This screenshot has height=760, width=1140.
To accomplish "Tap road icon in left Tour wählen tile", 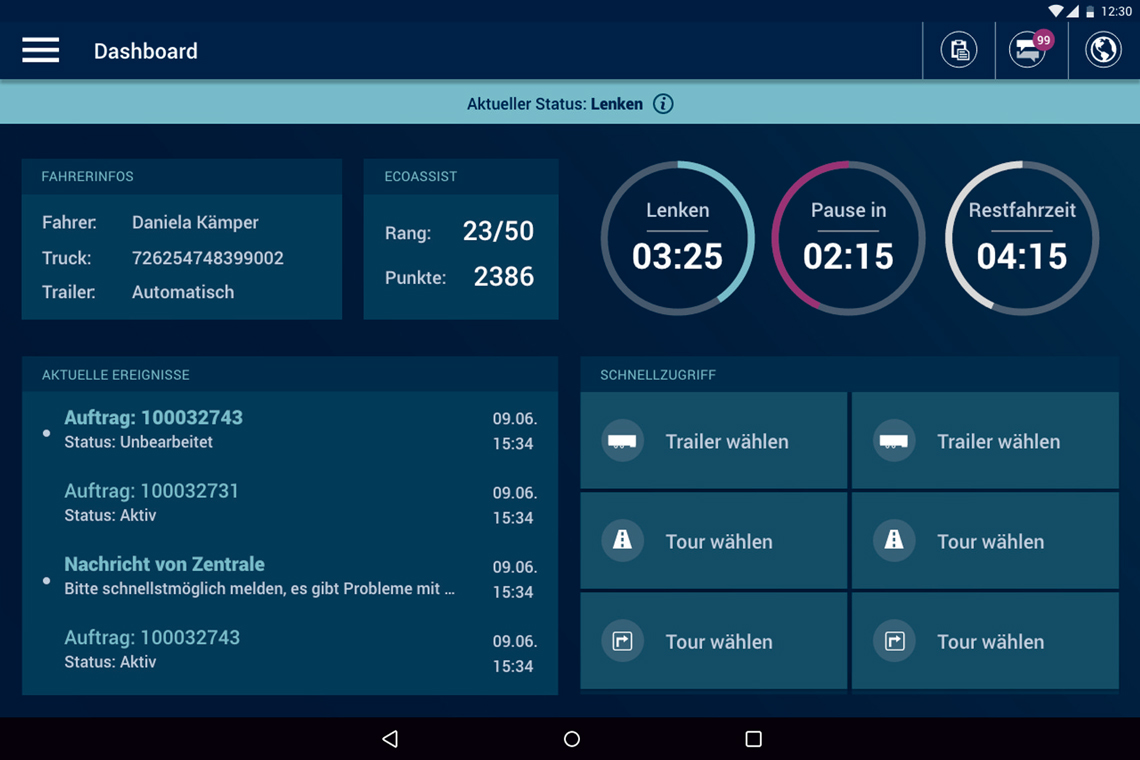I will tap(622, 540).
